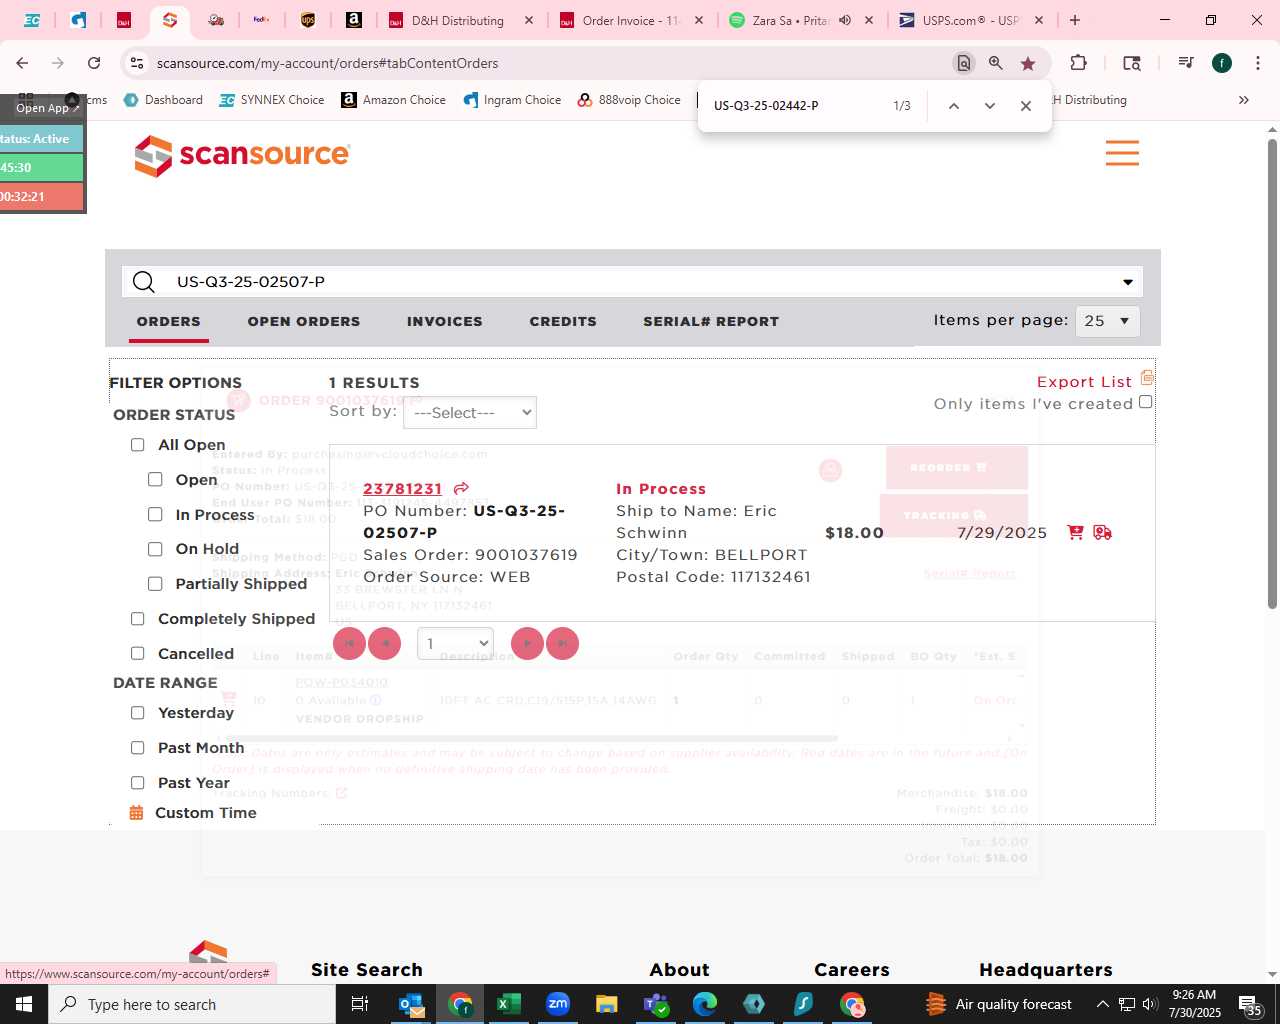Screen dimensions: 1280x1024
Task: Go to last page of results
Action: (x=563, y=643)
